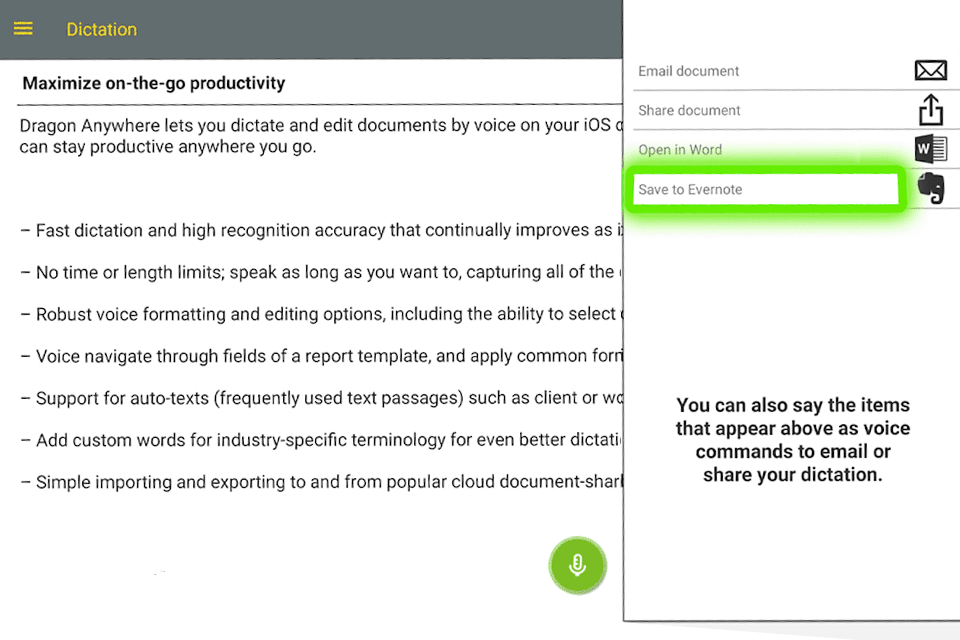Click the envelope email icon
This screenshot has height=640, width=960.
930,70
